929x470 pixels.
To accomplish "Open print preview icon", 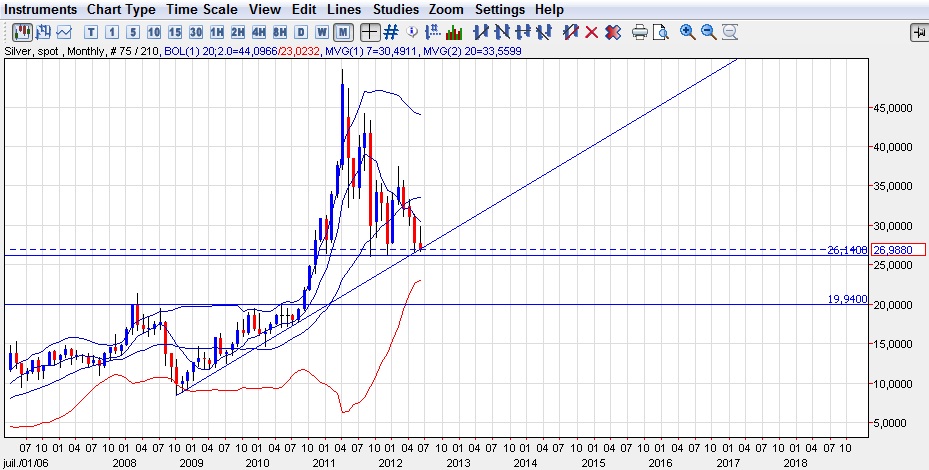I will (x=660, y=32).
